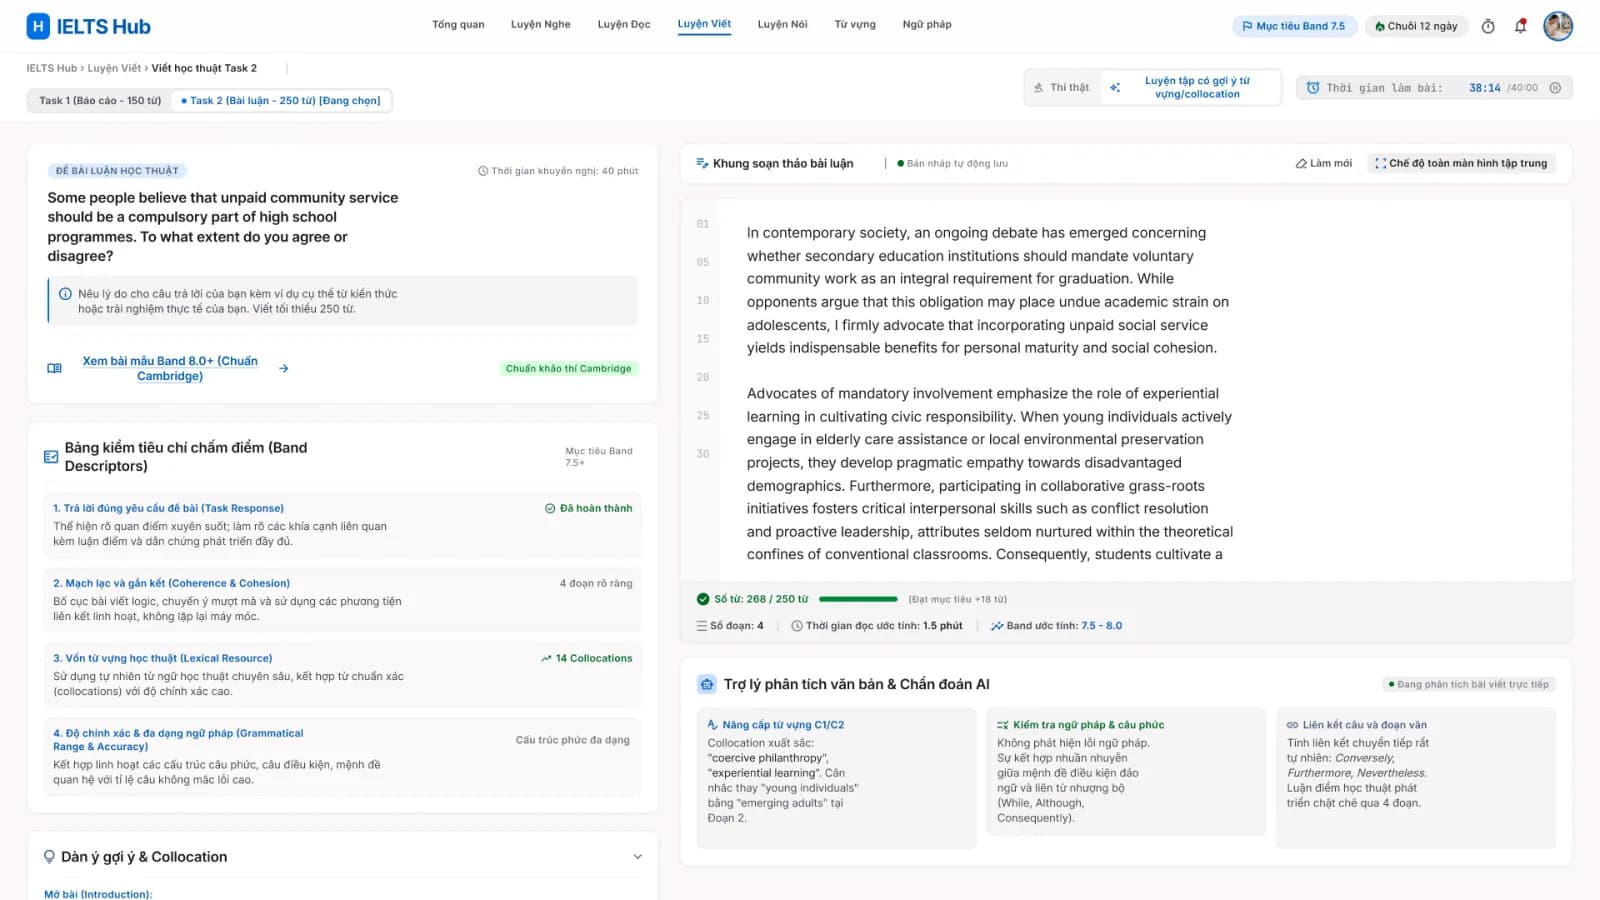Screen dimensions: 1600x900
Task: Collapse the Dàn ý gợi ý & Collocation section
Action: click(637, 857)
